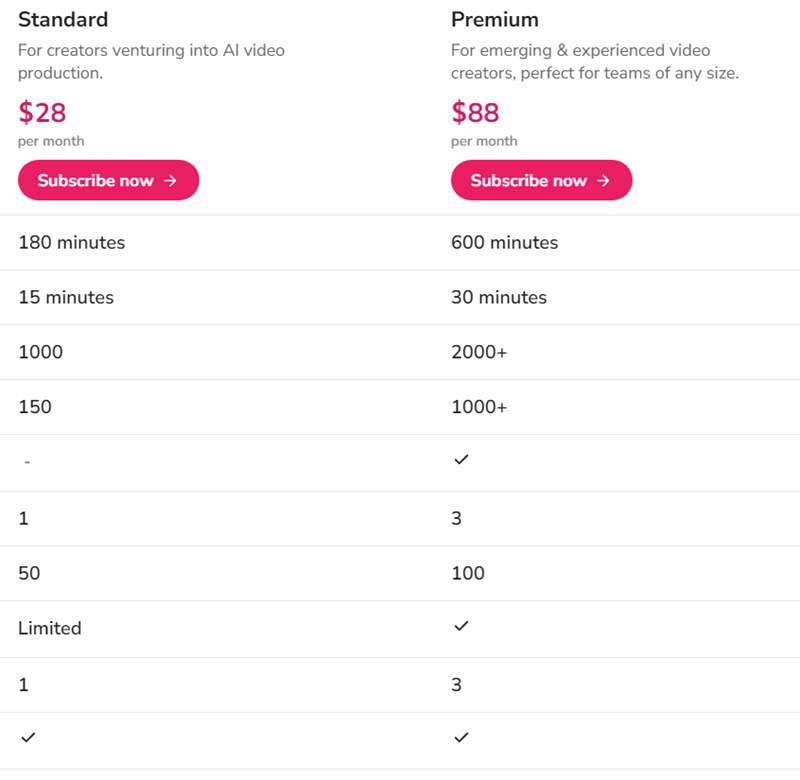Click the arrow icon in Premium's Subscribe button
This screenshot has height=780, width=800.
[603, 181]
